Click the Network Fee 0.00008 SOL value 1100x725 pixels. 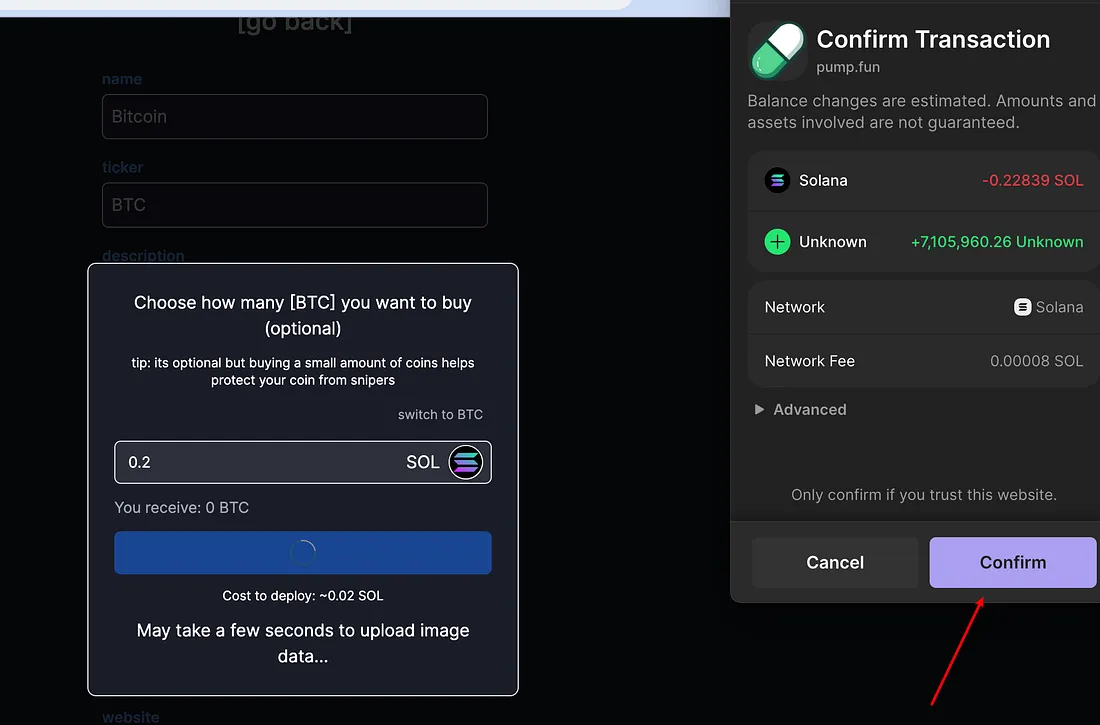pos(1036,361)
